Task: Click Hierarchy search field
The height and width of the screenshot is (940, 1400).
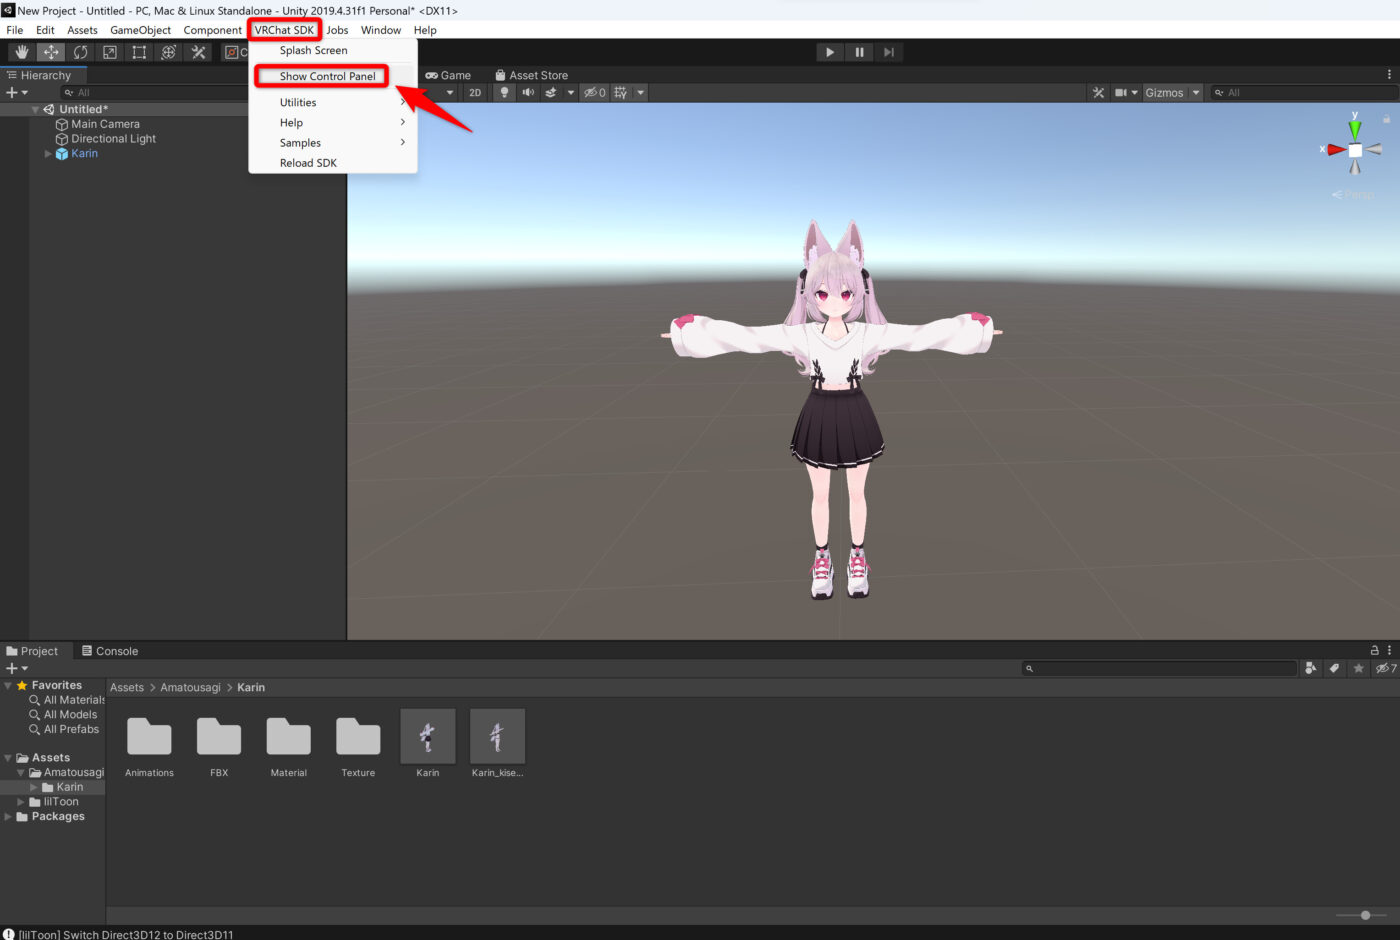Action: click(153, 92)
